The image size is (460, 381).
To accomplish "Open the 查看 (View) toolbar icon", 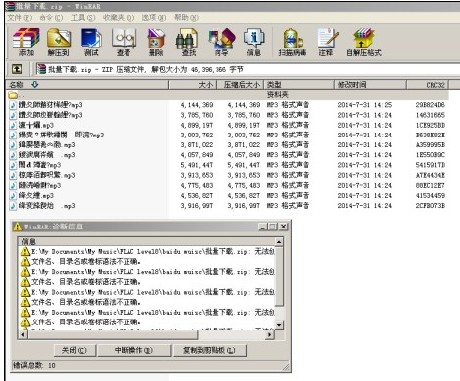I will (x=124, y=42).
